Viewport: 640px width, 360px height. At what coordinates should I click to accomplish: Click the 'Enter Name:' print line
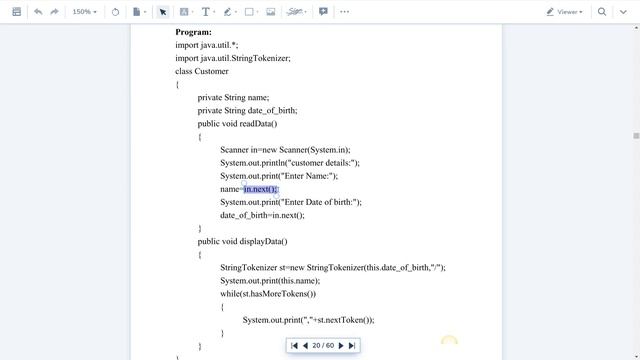click(279, 176)
